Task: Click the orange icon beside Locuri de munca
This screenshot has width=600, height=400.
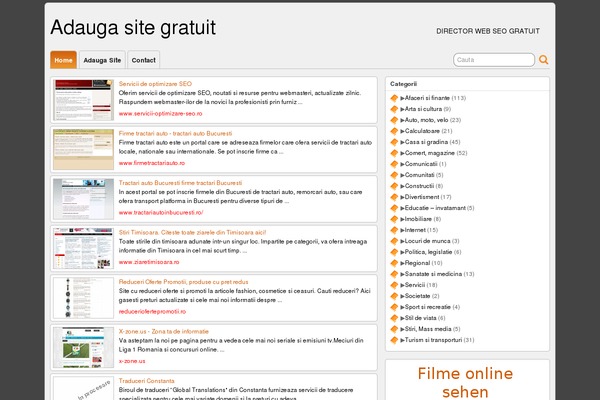Action: pyautogui.click(x=394, y=241)
